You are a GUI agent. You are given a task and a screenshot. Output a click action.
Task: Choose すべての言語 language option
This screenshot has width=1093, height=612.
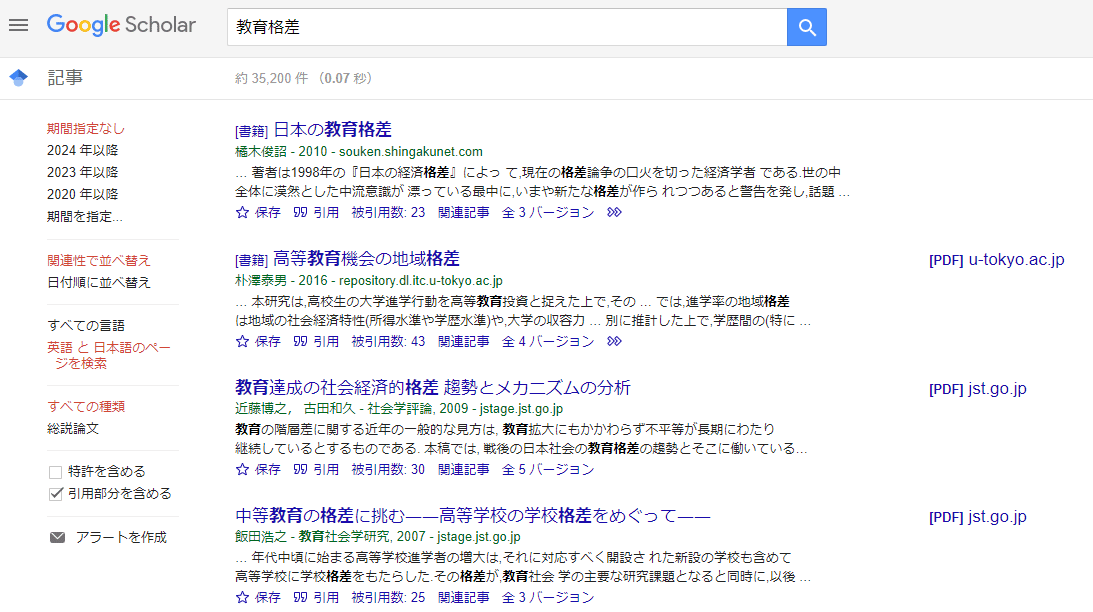tap(86, 326)
